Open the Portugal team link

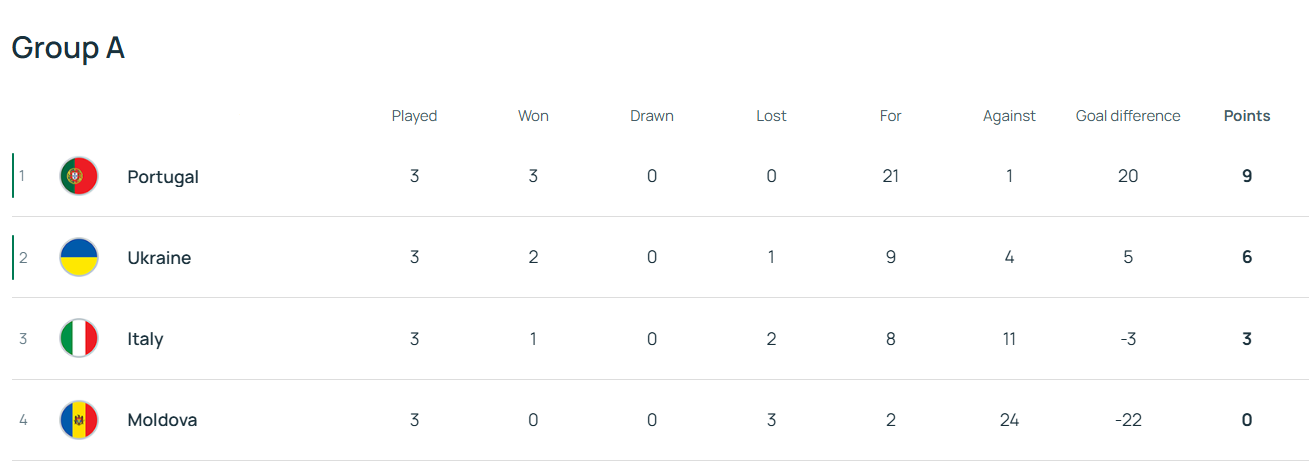[163, 177]
